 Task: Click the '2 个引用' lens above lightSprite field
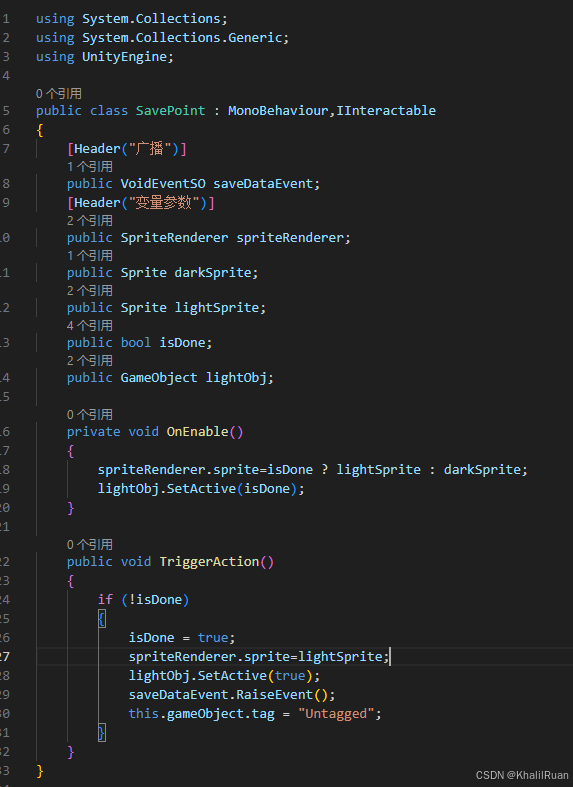[89, 291]
